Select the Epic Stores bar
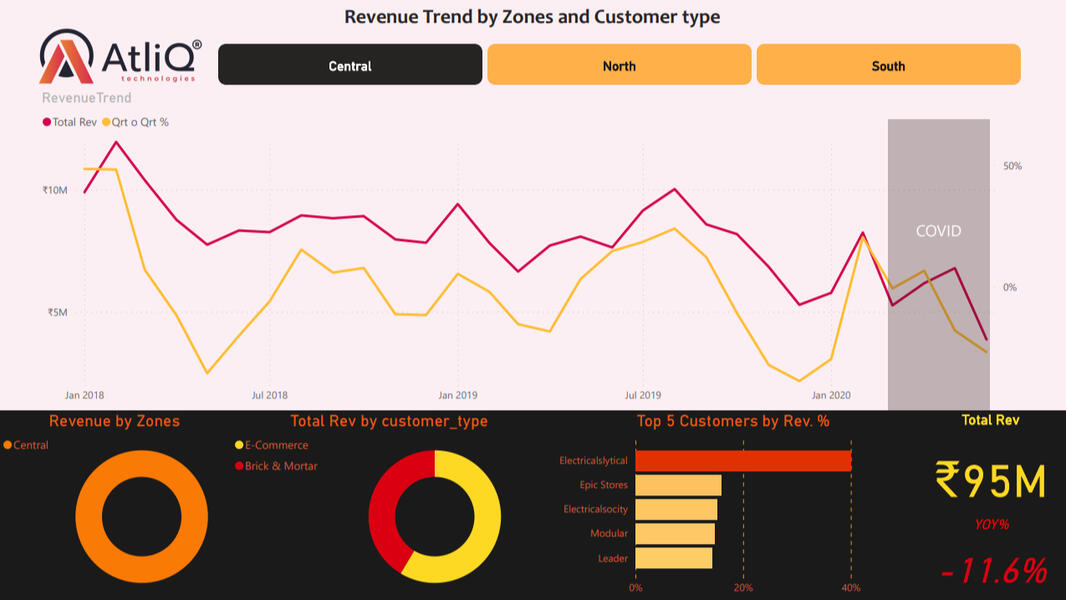 tap(678, 485)
